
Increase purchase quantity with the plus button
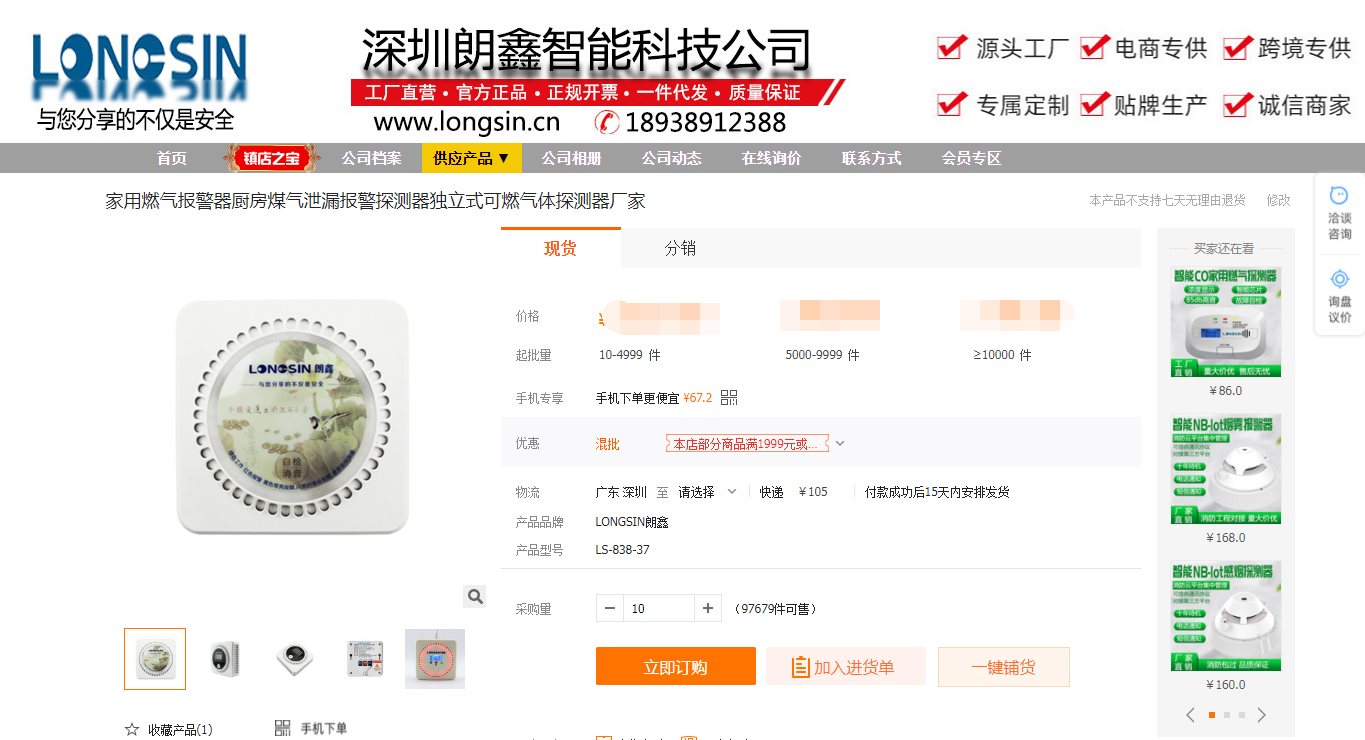point(707,608)
